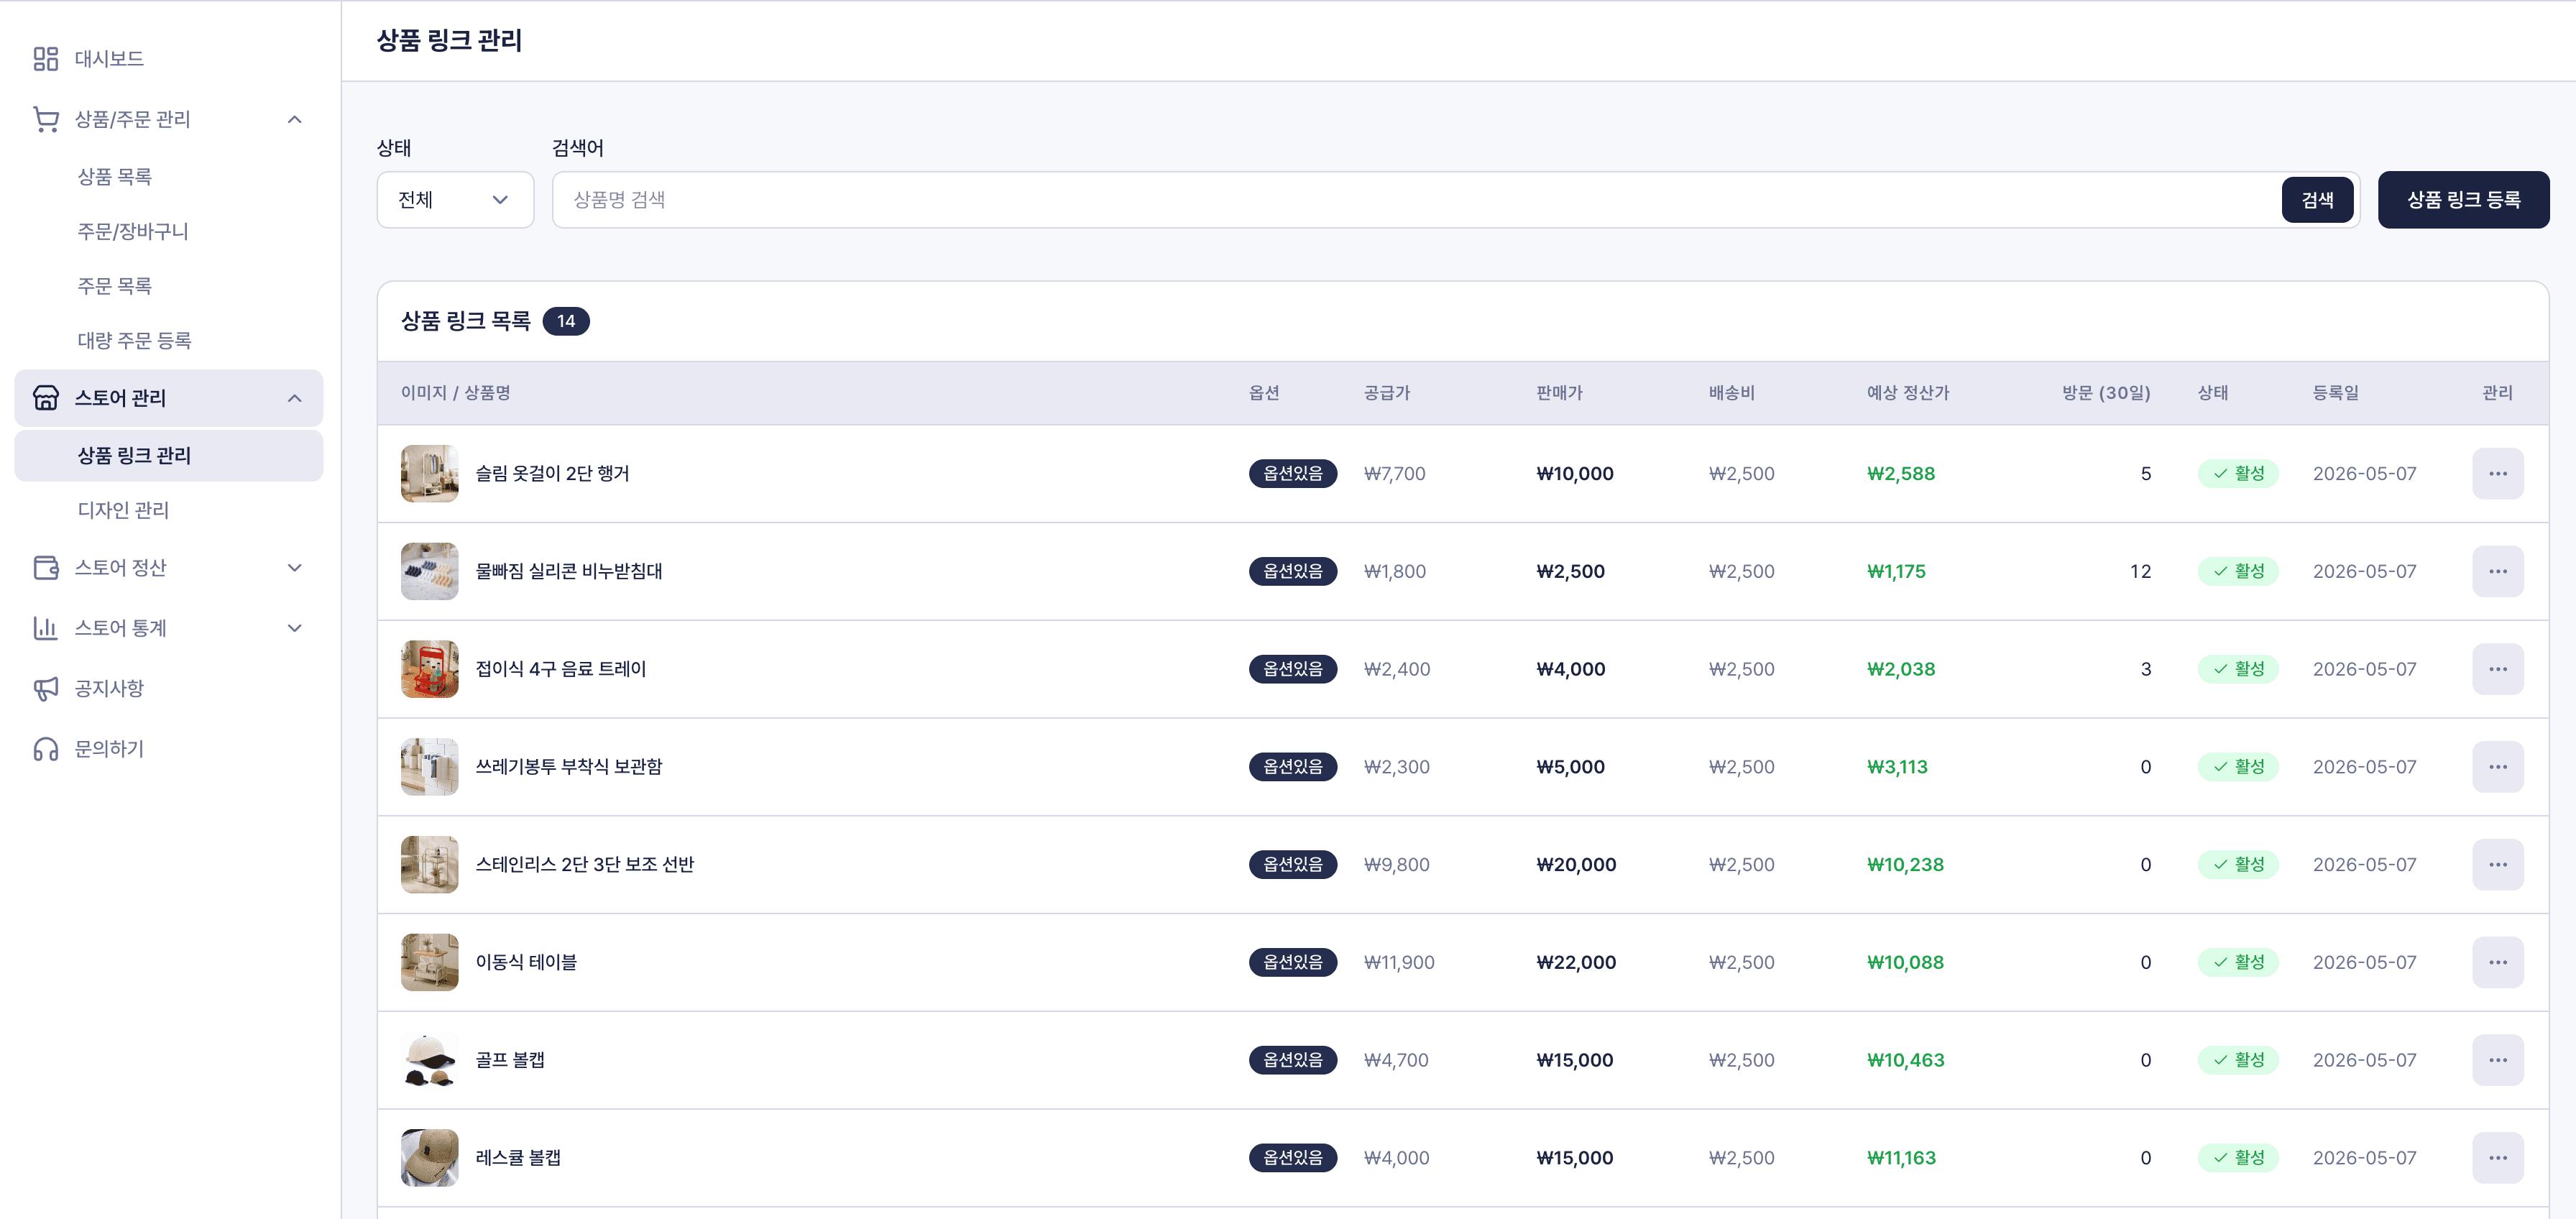
Task: Open the more menu for 슬림 옷걸이 2단 행거
Action: [x=2497, y=474]
